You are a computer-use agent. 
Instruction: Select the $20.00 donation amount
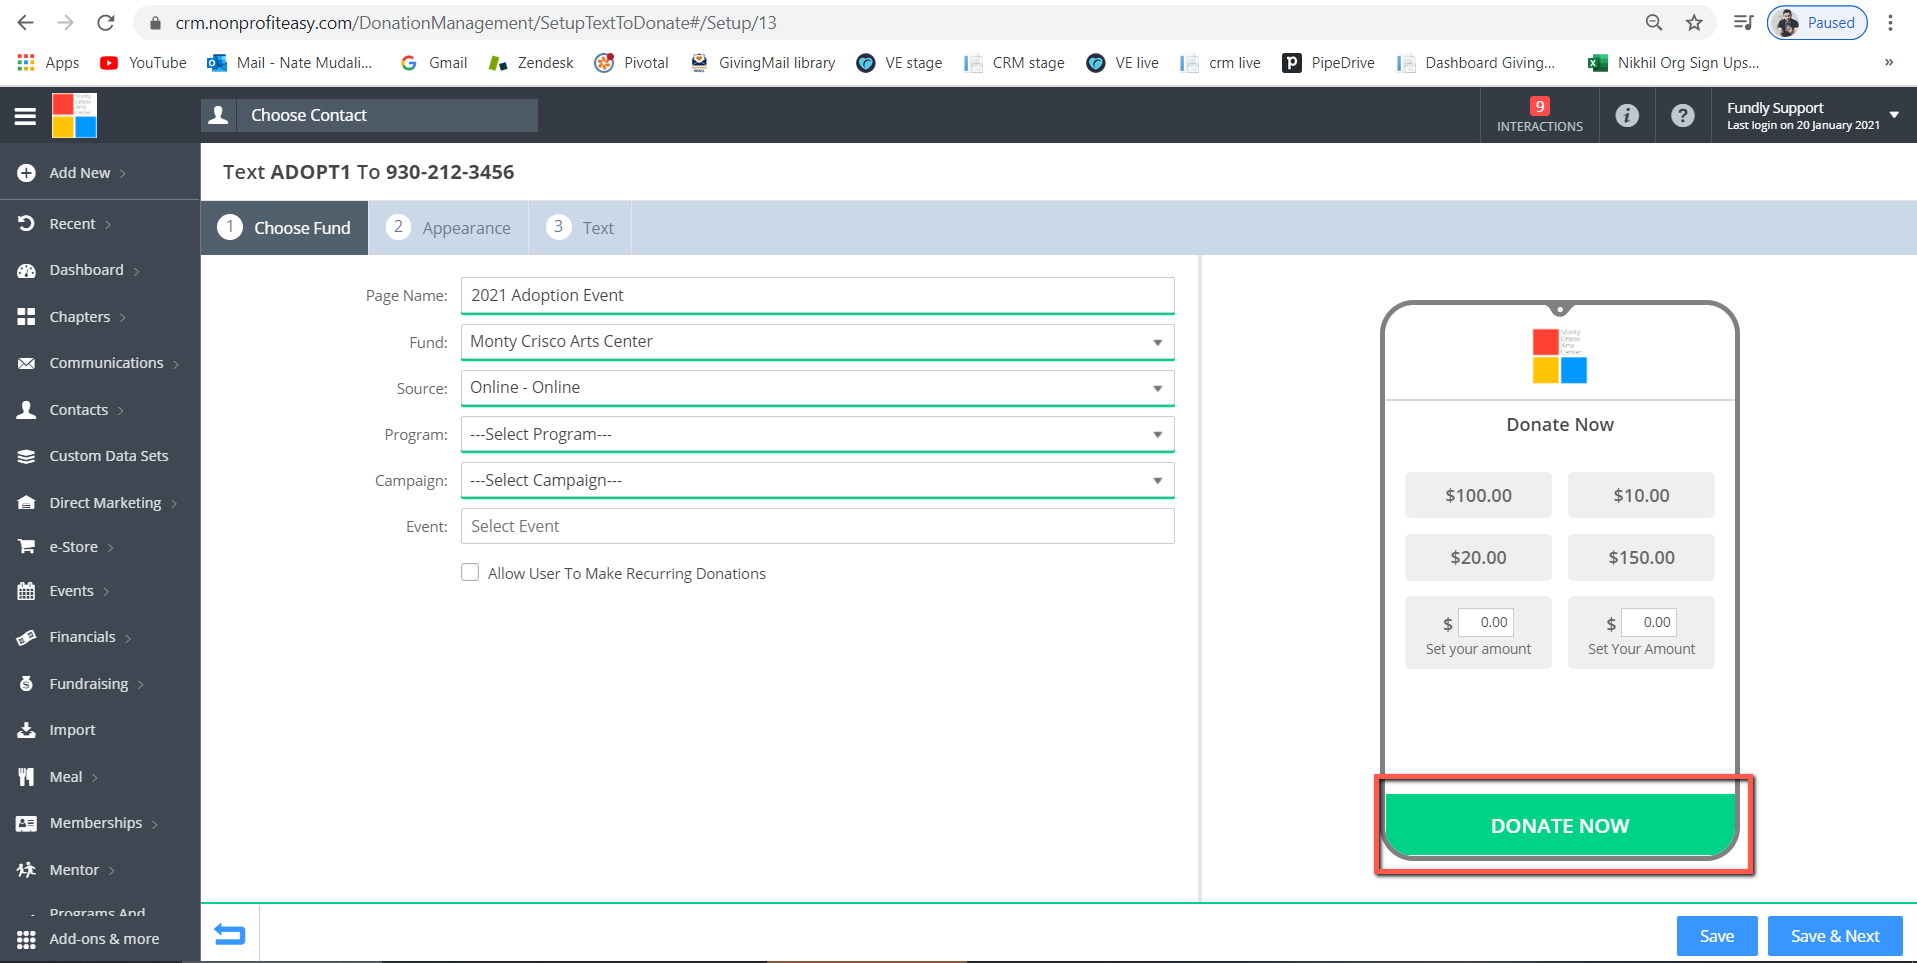click(x=1478, y=557)
